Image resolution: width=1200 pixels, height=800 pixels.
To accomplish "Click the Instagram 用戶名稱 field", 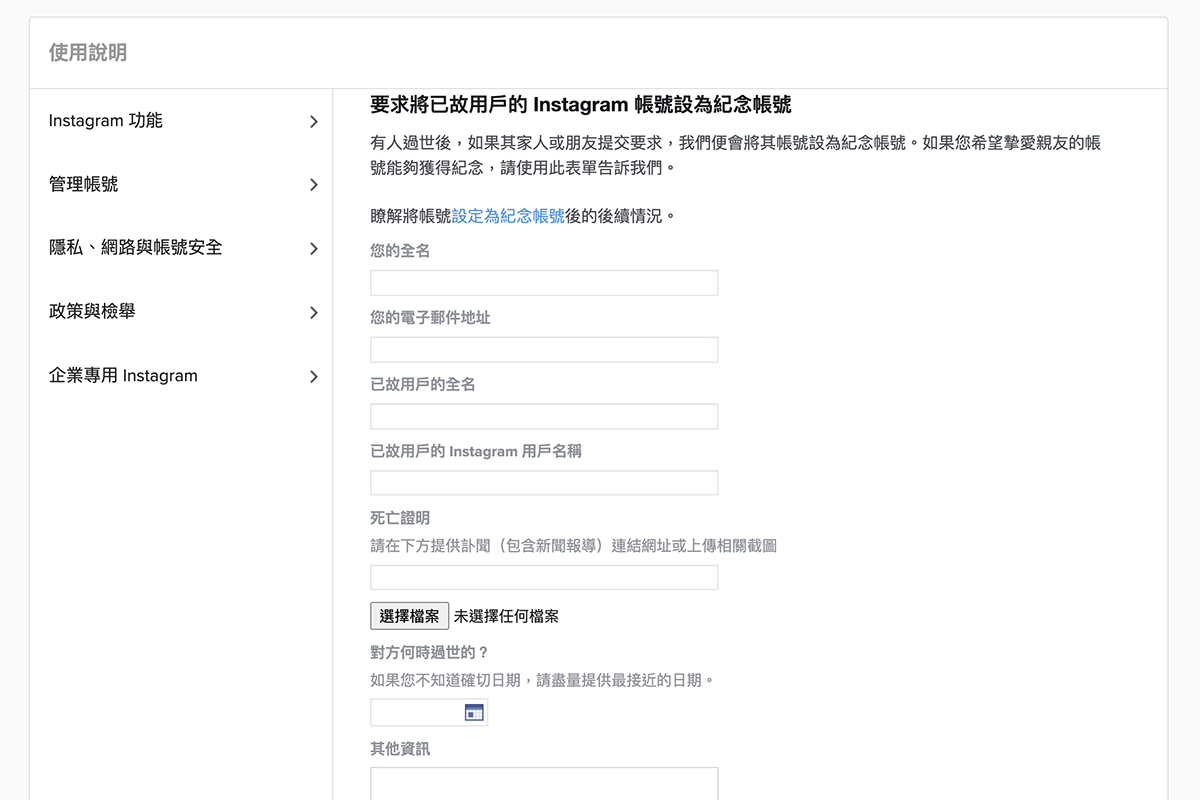I will click(543, 482).
